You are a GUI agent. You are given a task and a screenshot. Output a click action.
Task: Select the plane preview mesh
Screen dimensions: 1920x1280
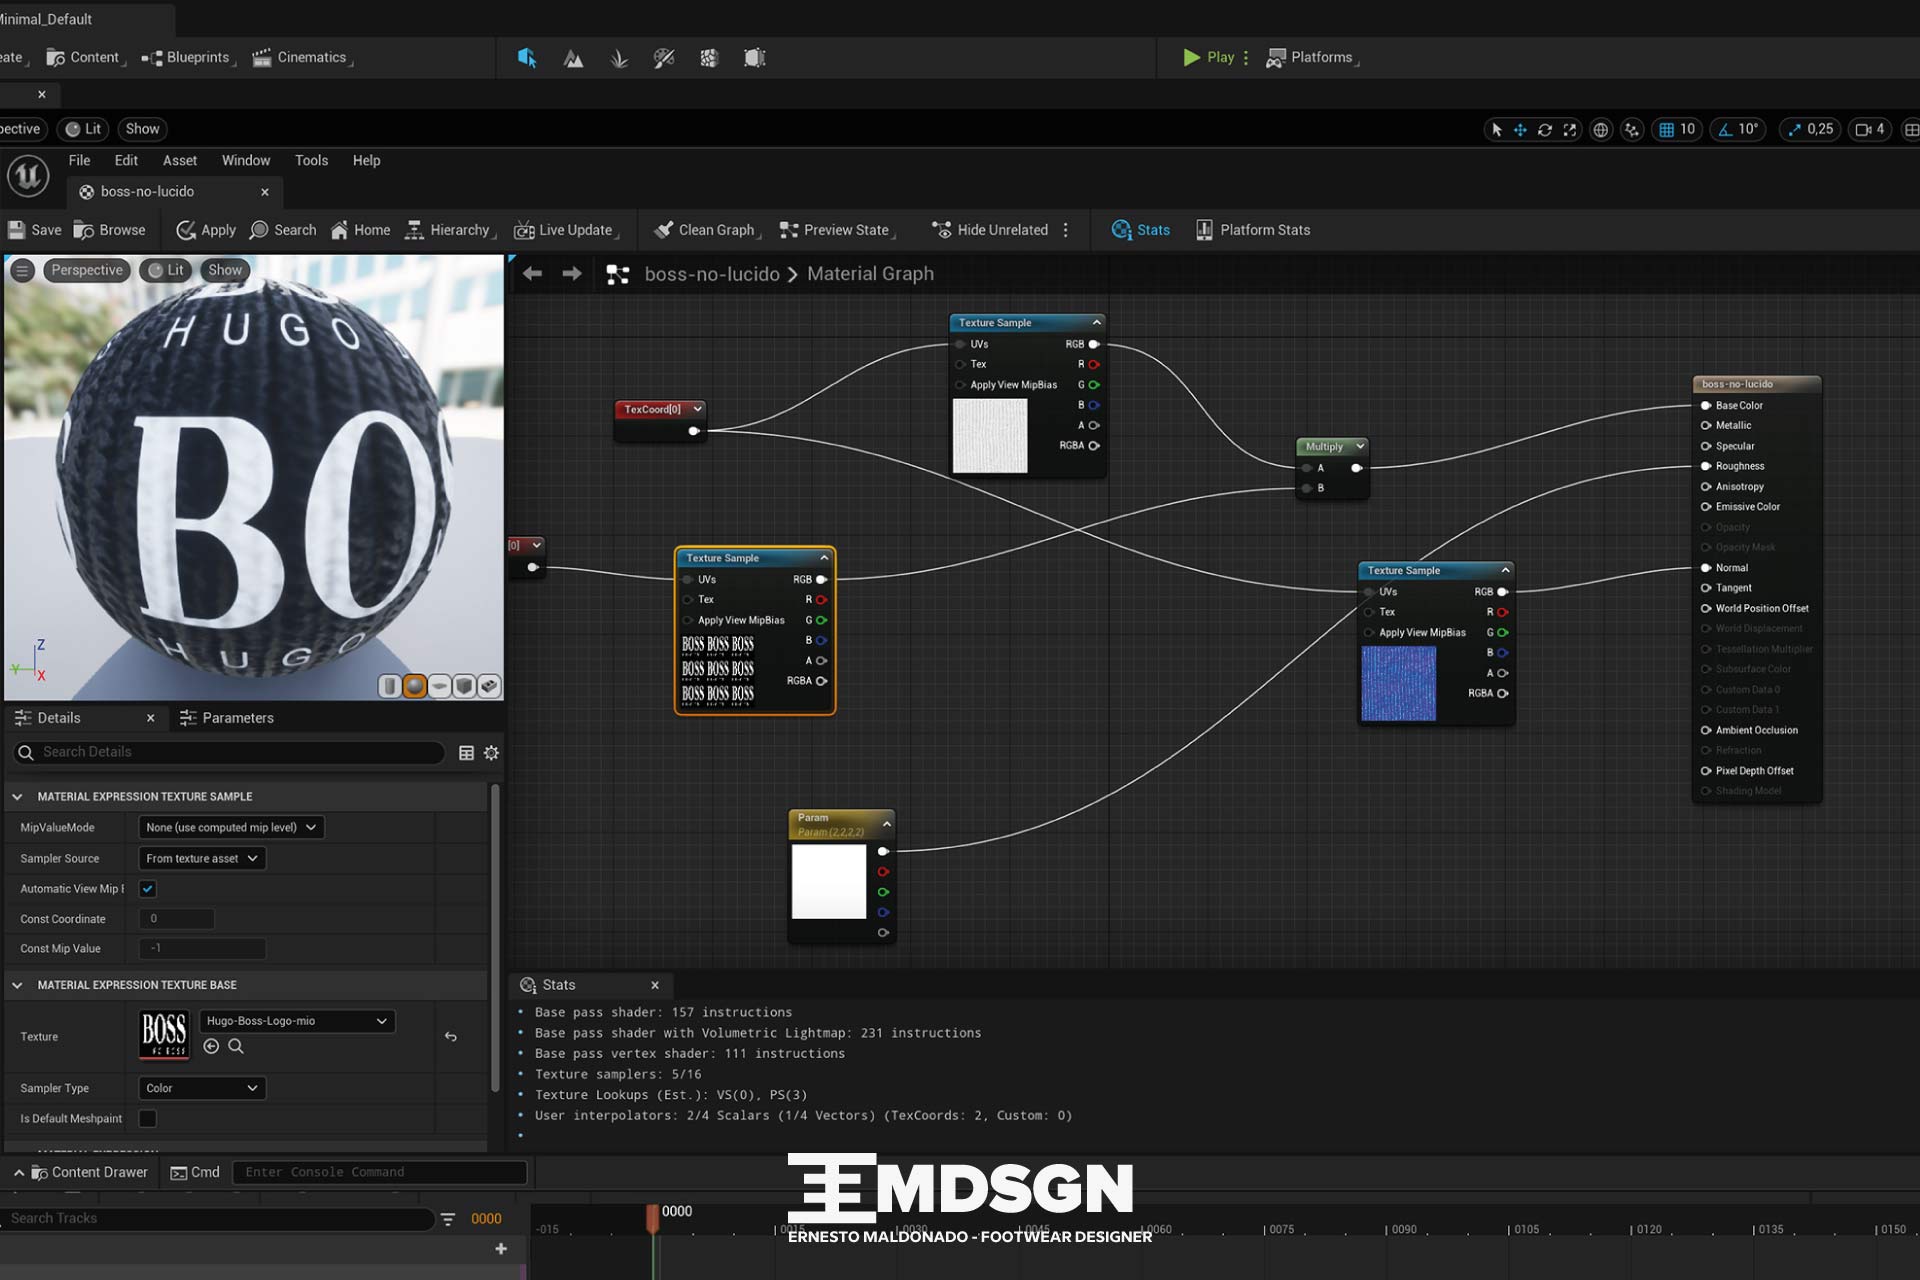point(439,686)
